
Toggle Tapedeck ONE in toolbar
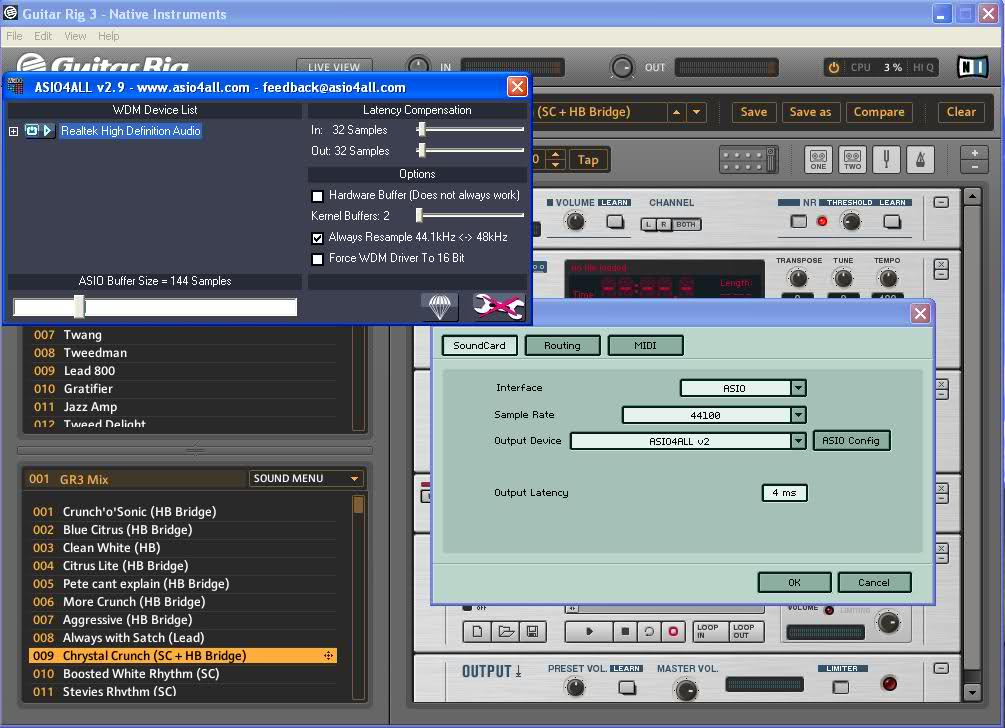point(818,160)
